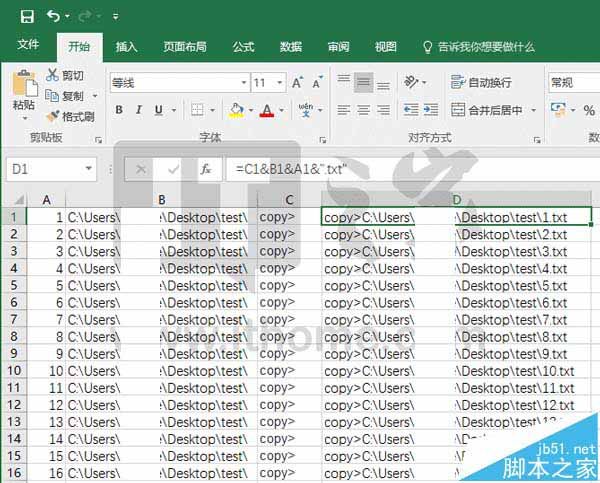
Task: Open Insert Function fx
Action: tap(206, 169)
